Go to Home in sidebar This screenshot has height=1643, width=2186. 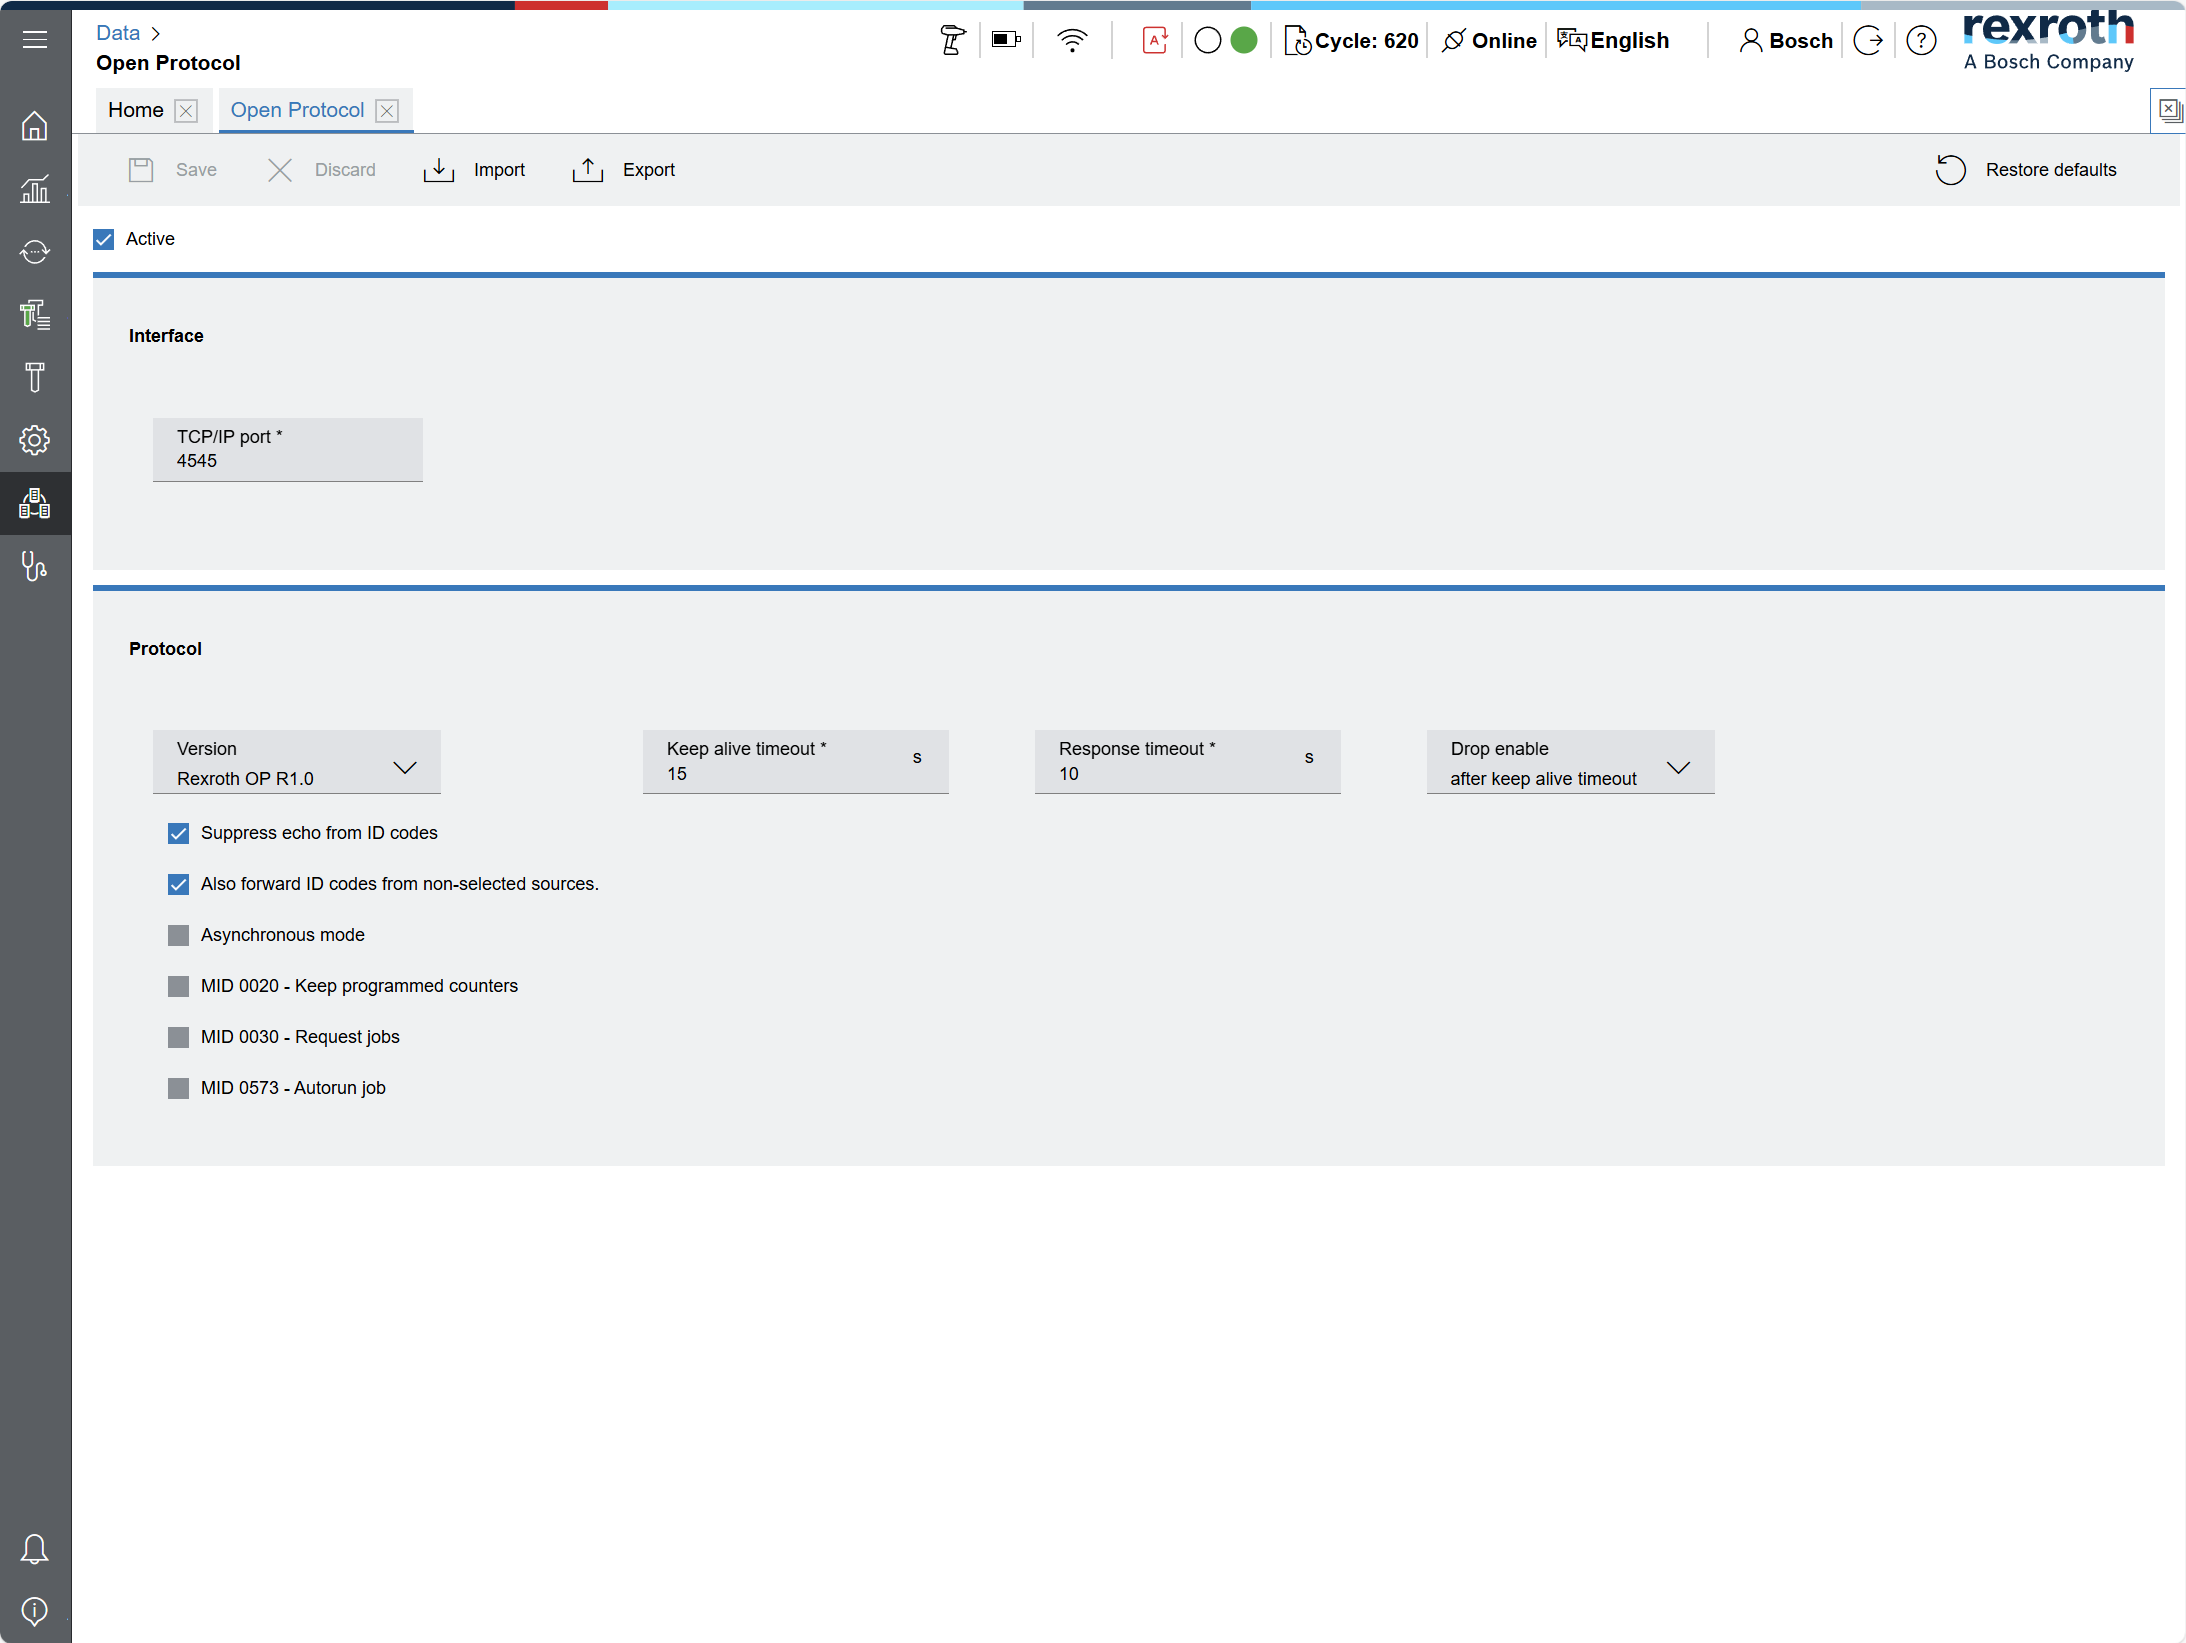[35, 126]
